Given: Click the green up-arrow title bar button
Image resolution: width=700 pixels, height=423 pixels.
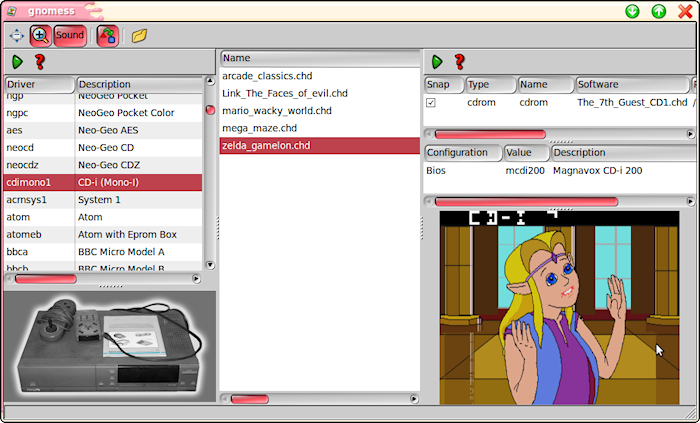Looking at the screenshot, I should pos(658,11).
